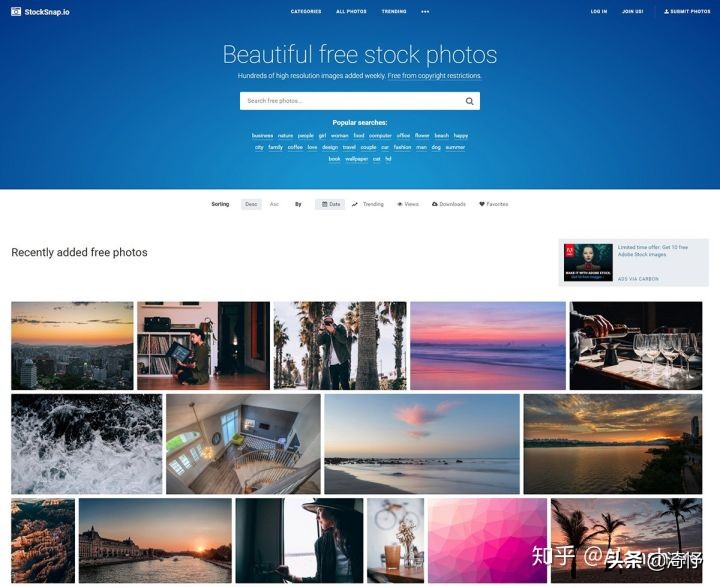Select Desc sorting order

[x=251, y=204]
